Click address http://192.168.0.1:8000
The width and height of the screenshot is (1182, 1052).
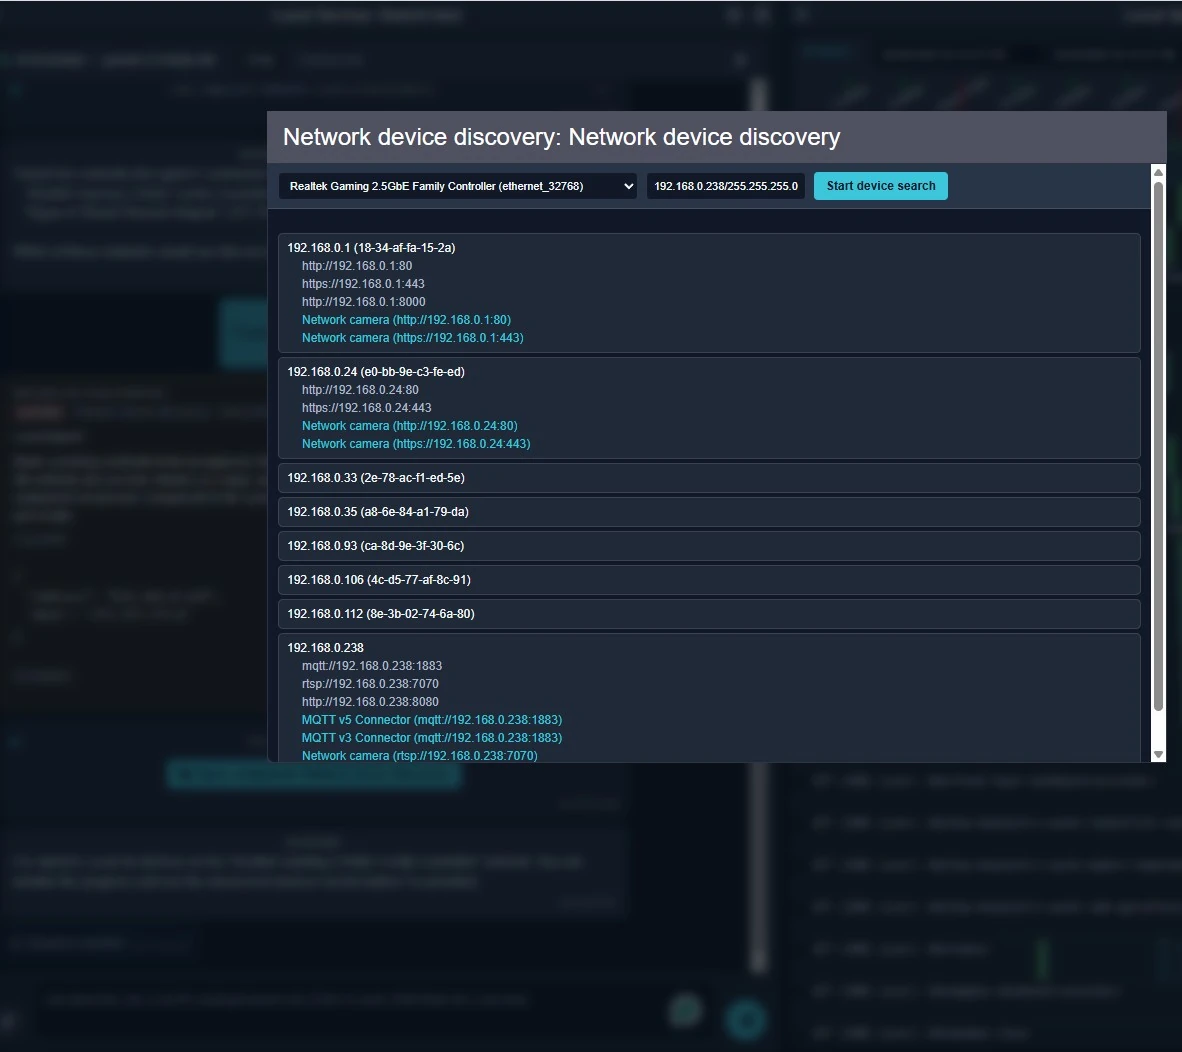pos(363,301)
